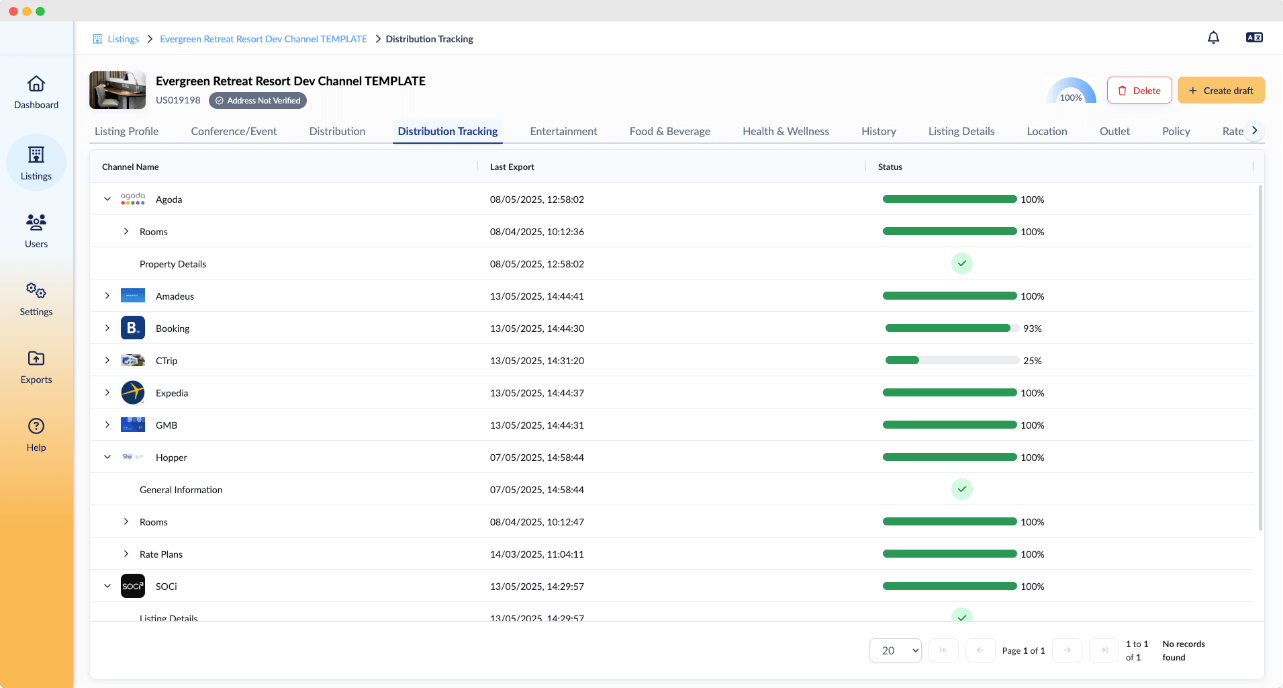
Task: Open the Users sidebar icon
Action: (36, 222)
